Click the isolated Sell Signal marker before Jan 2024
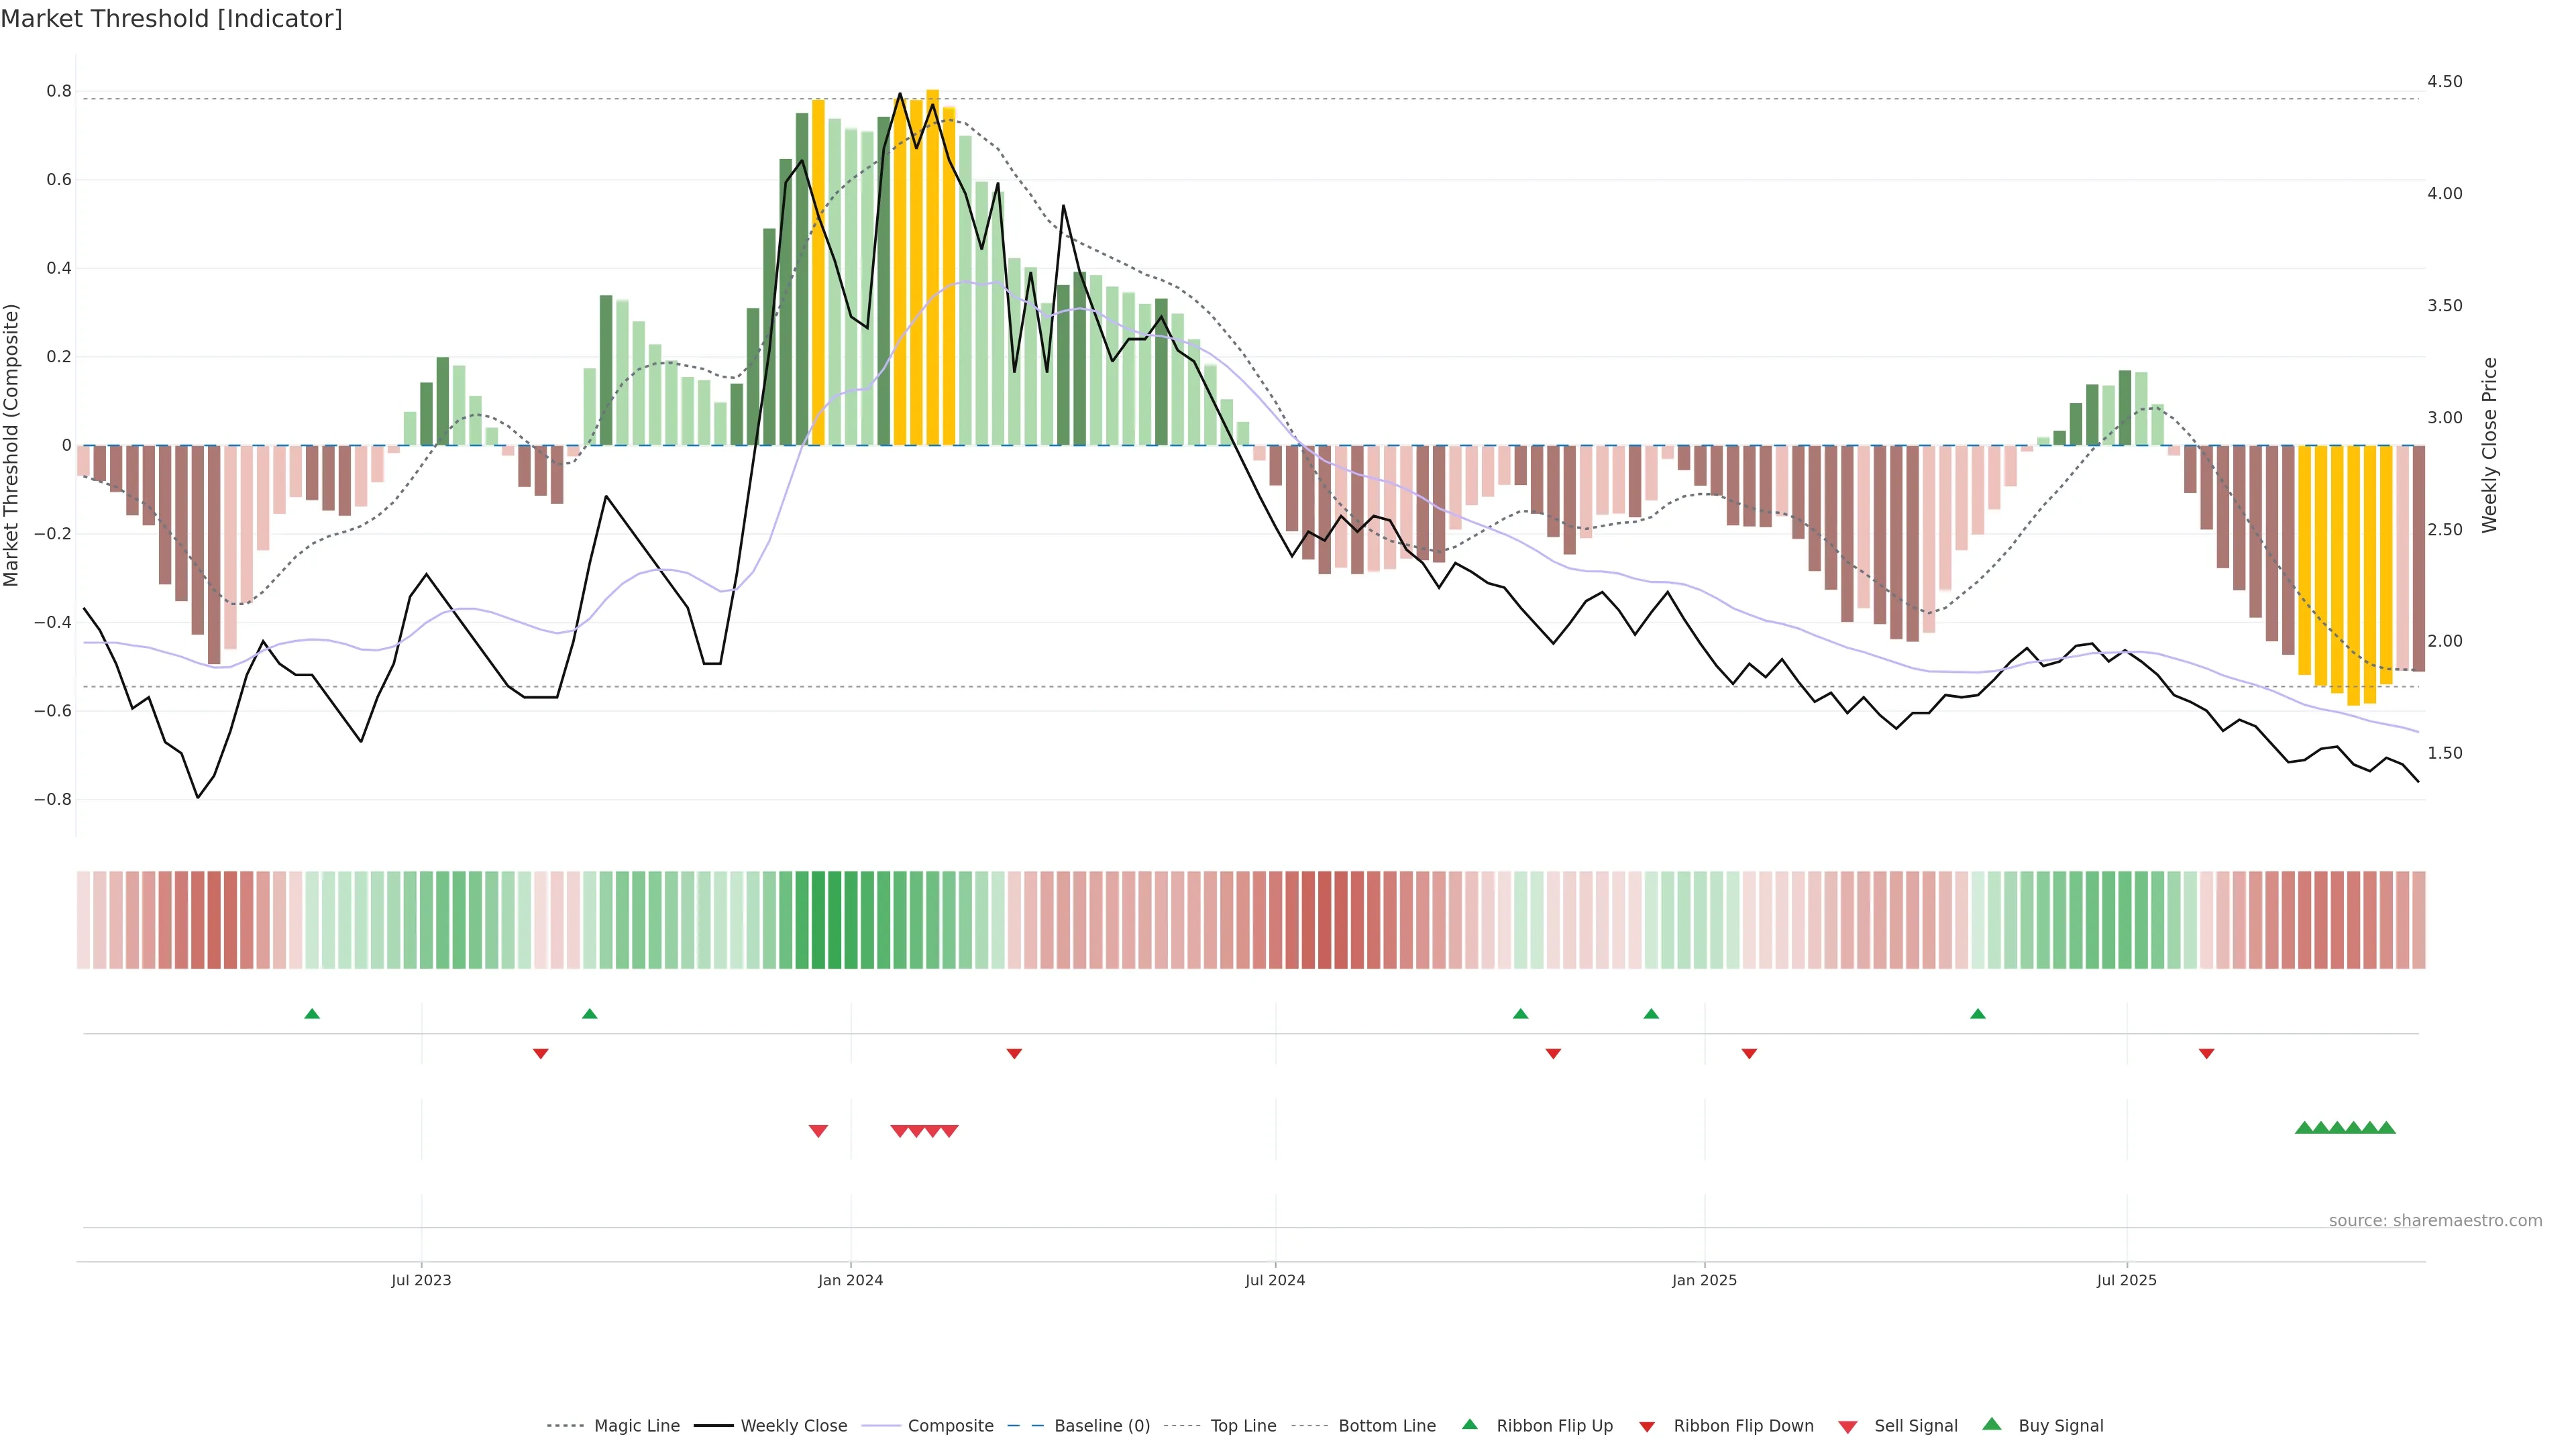Screen dimensions: 2576x1449 click(818, 1131)
